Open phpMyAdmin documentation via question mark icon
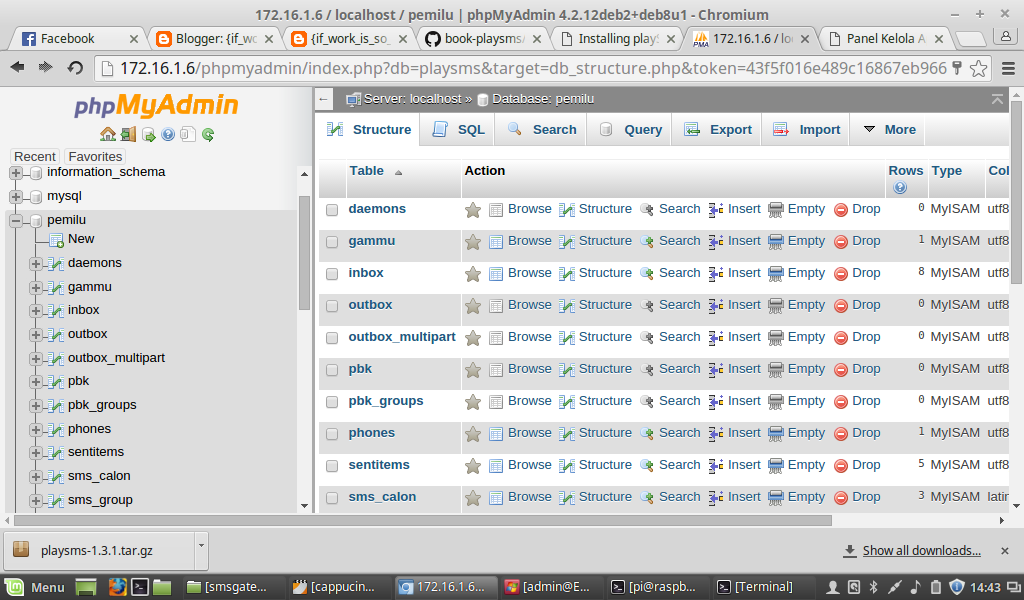 pos(169,133)
